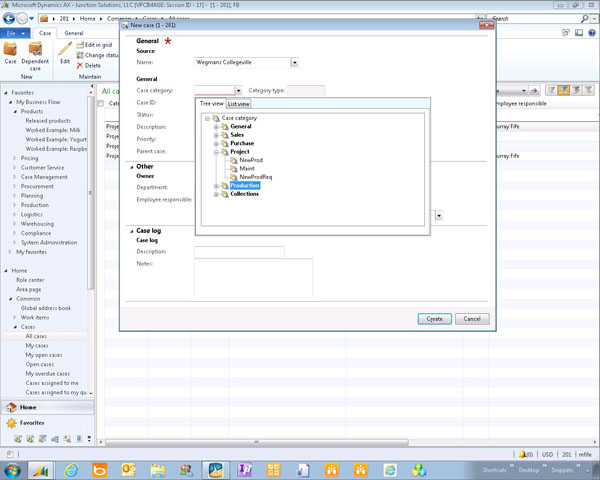Collapse the Project tree node

click(216, 152)
